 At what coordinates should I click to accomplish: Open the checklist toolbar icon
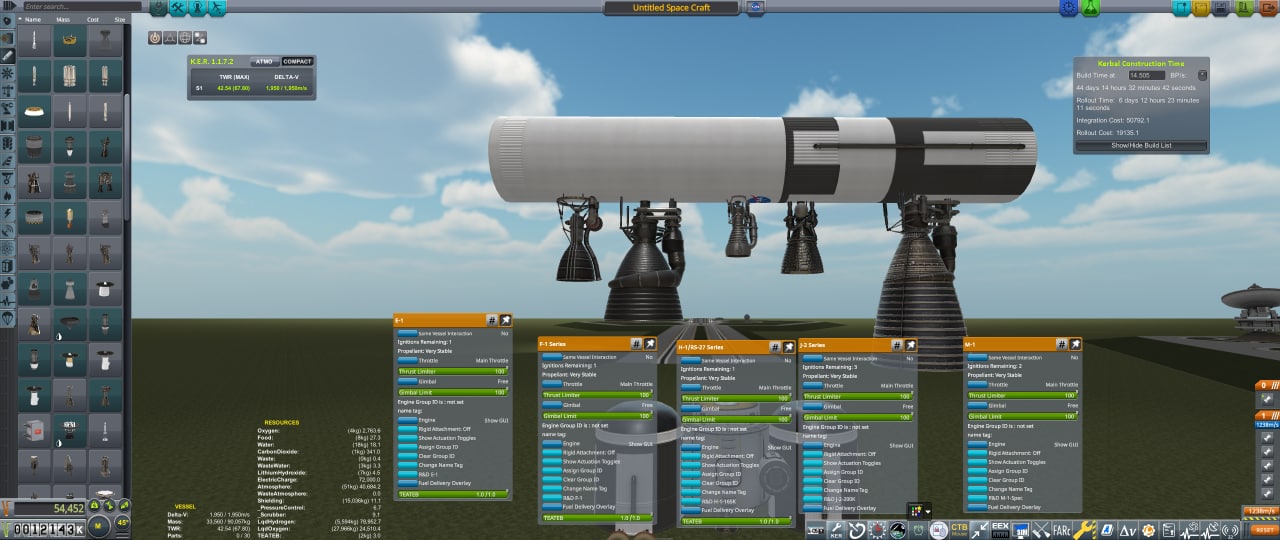(x=1169, y=531)
